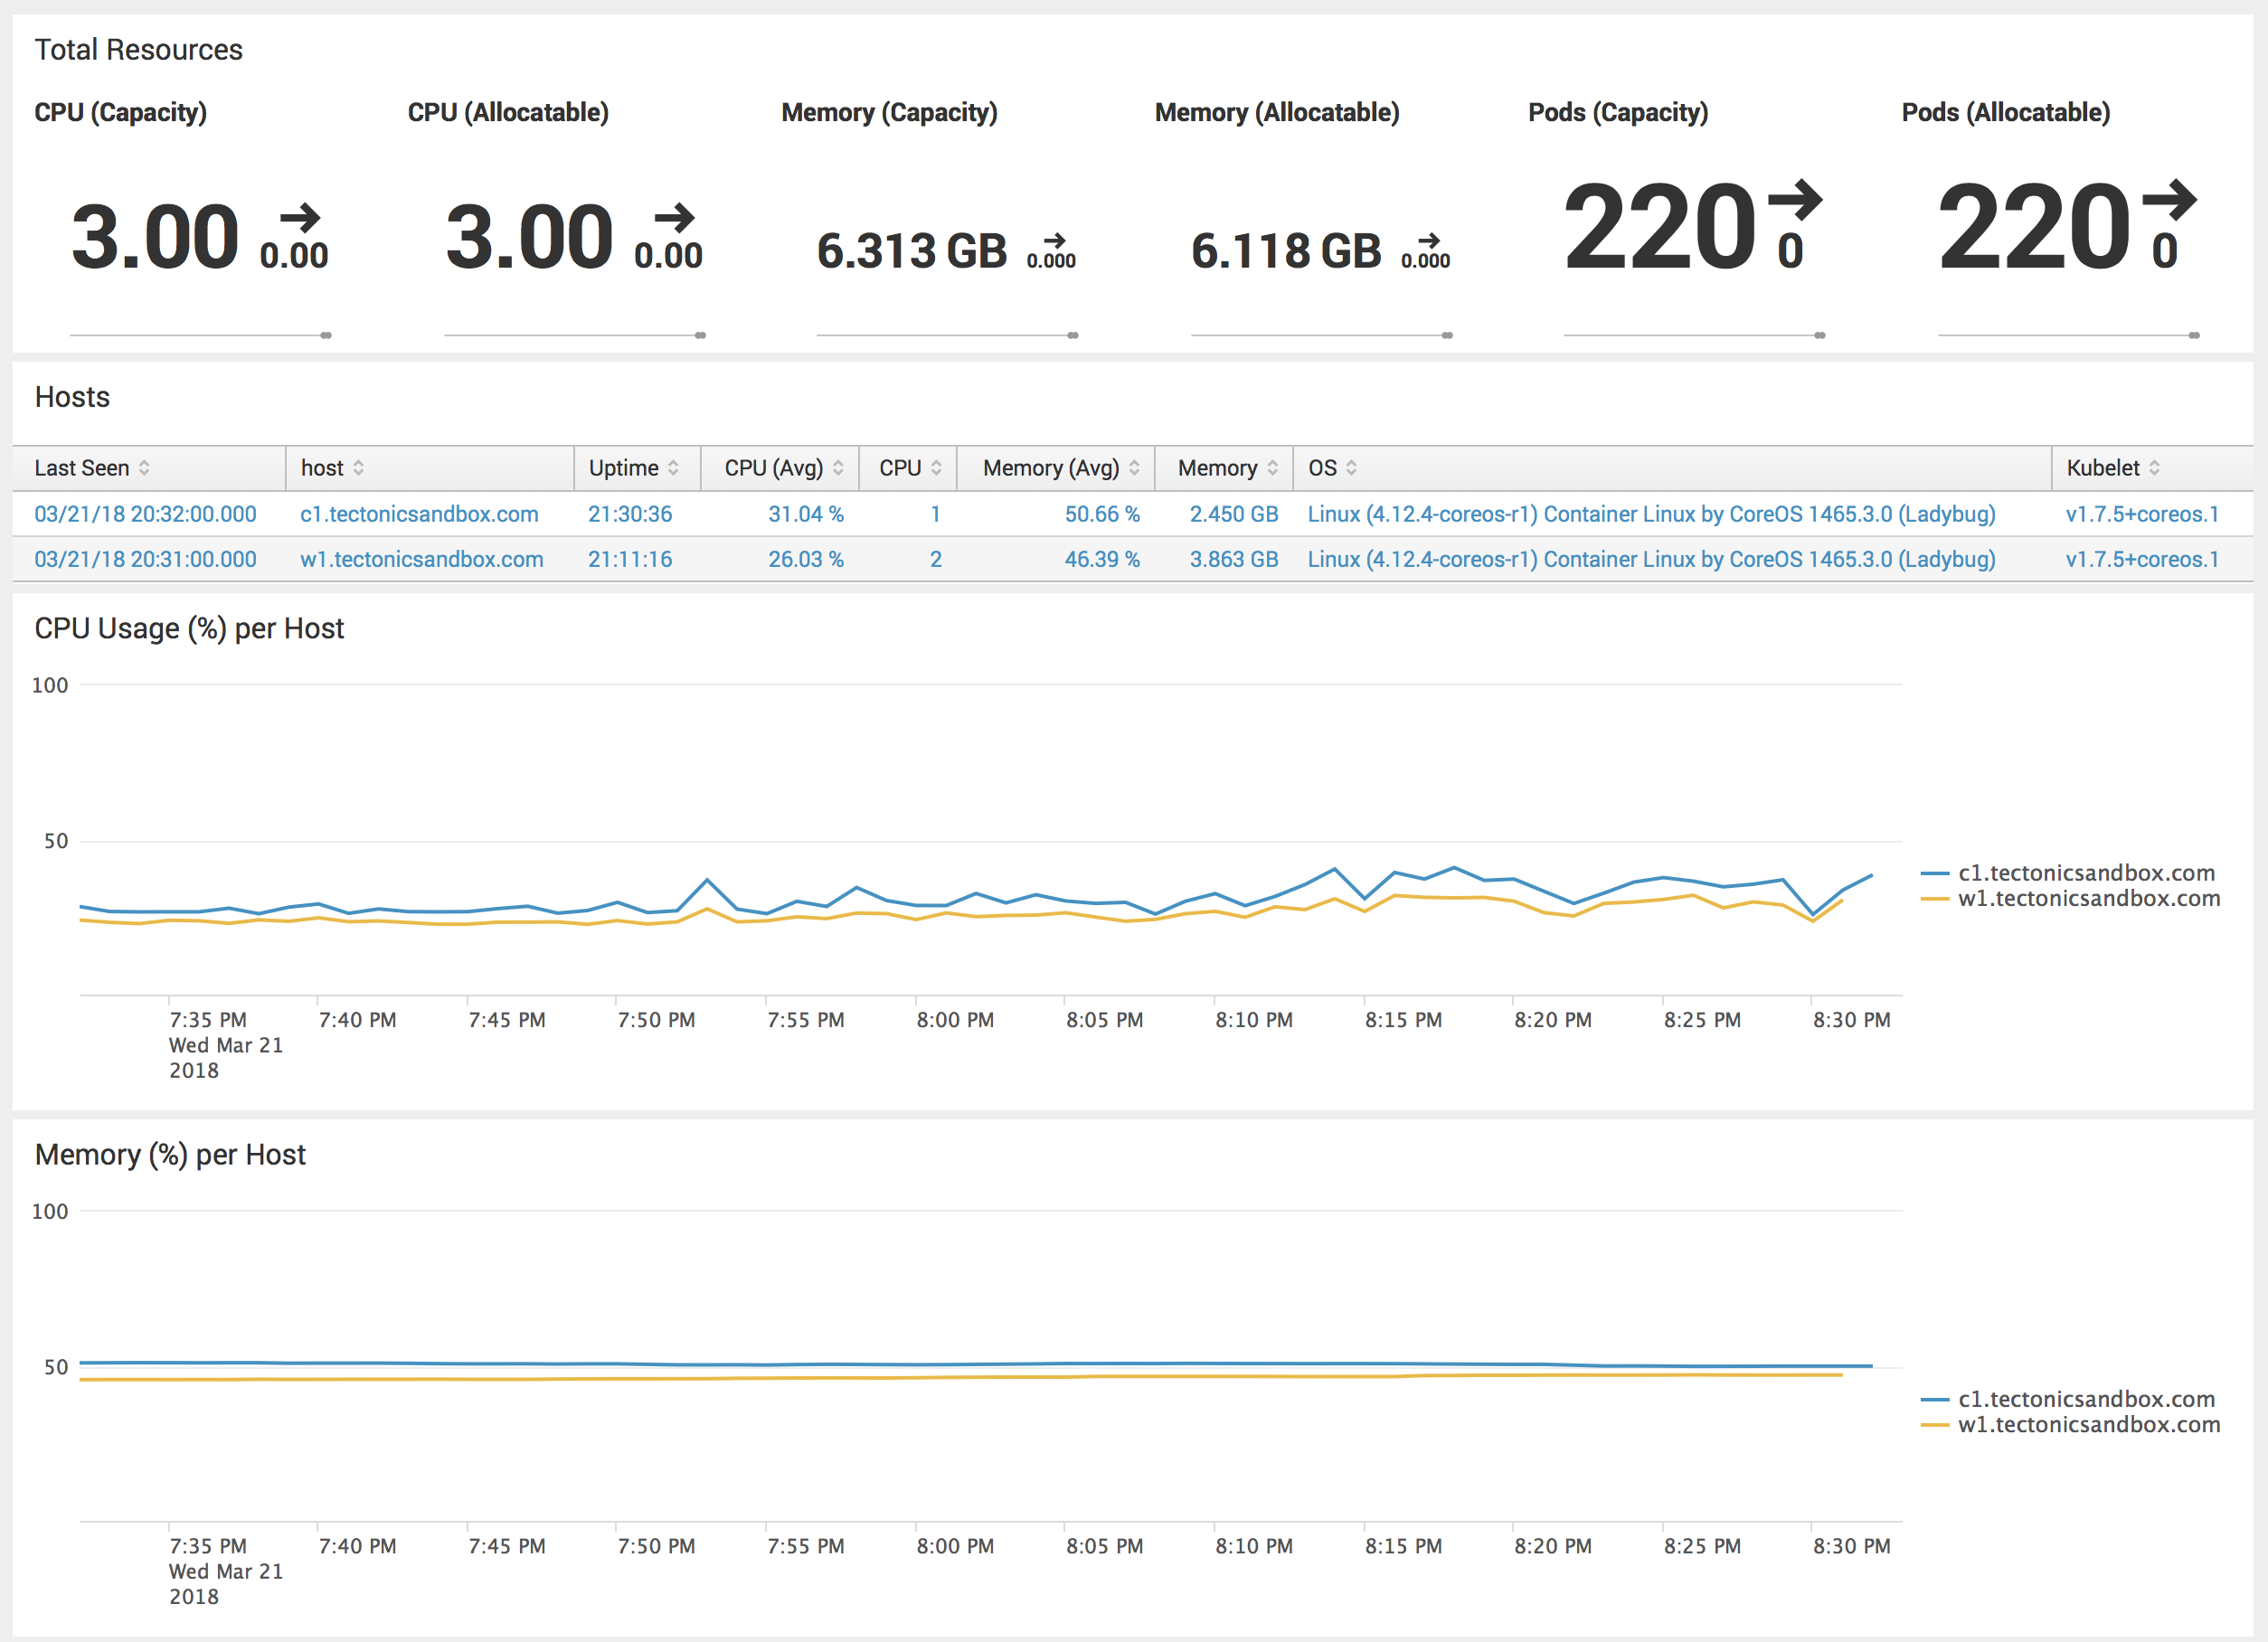Click Memory (%) per Host panel title
2268x1642 pixels.
(x=170, y=1155)
